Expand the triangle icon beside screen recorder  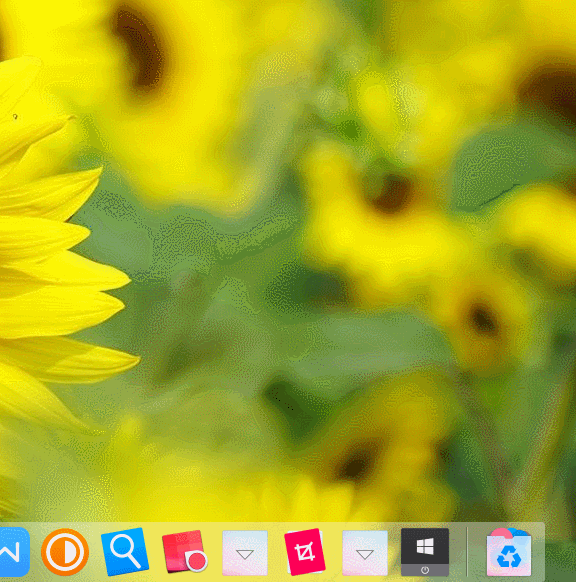(245, 553)
